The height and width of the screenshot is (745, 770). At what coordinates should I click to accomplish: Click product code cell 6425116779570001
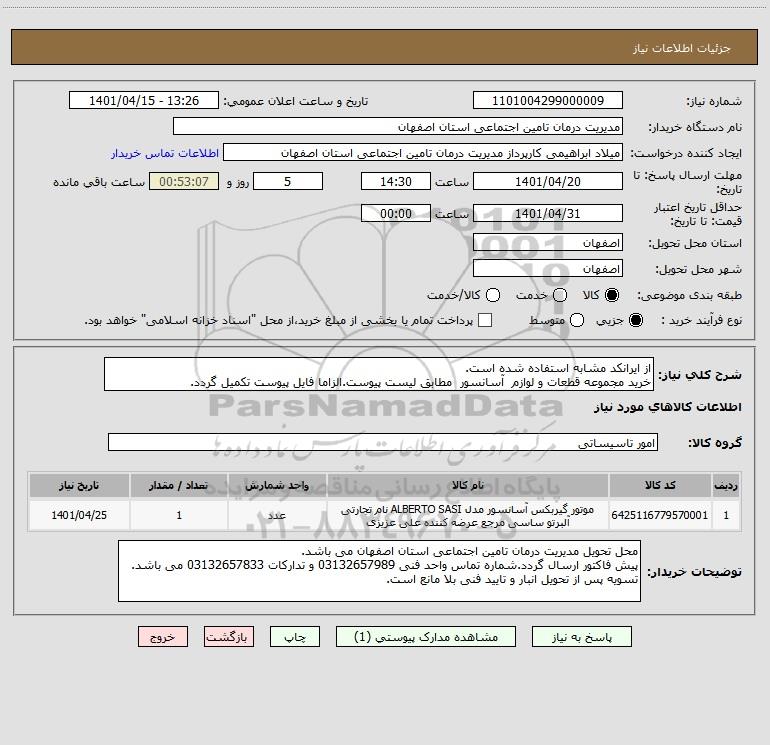click(660, 515)
